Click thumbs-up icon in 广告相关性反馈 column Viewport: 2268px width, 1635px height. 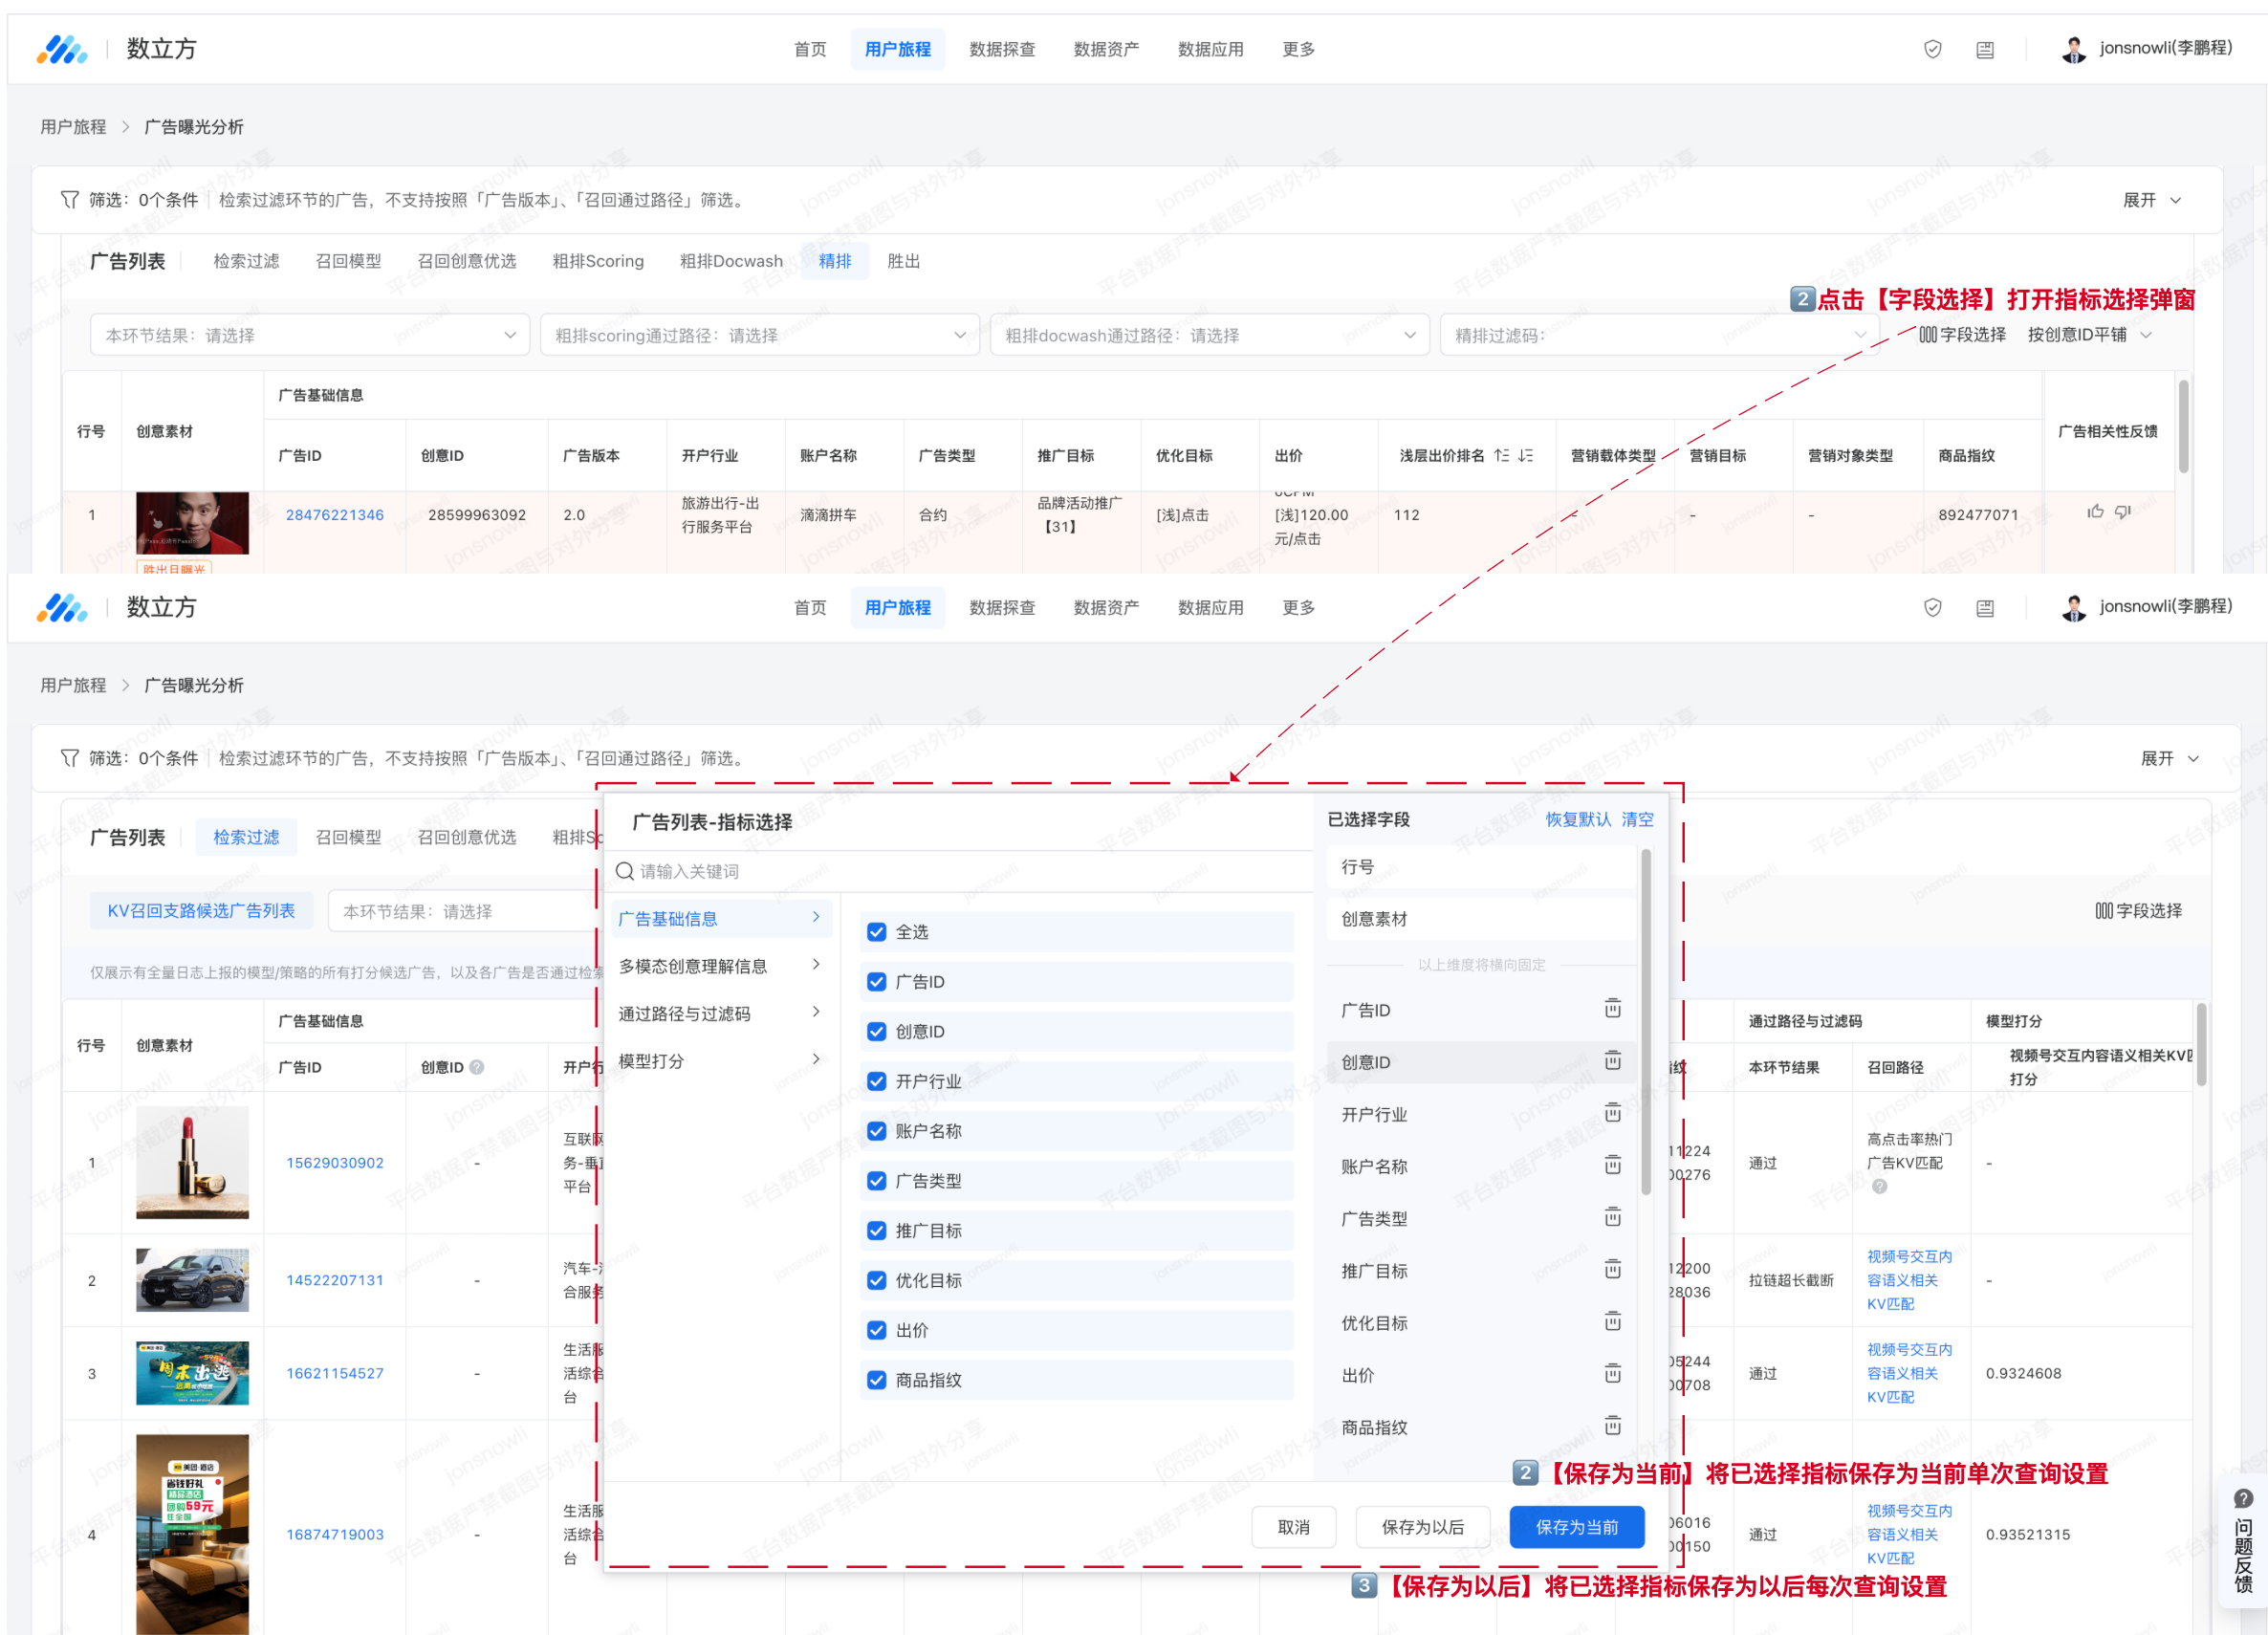(x=2095, y=512)
